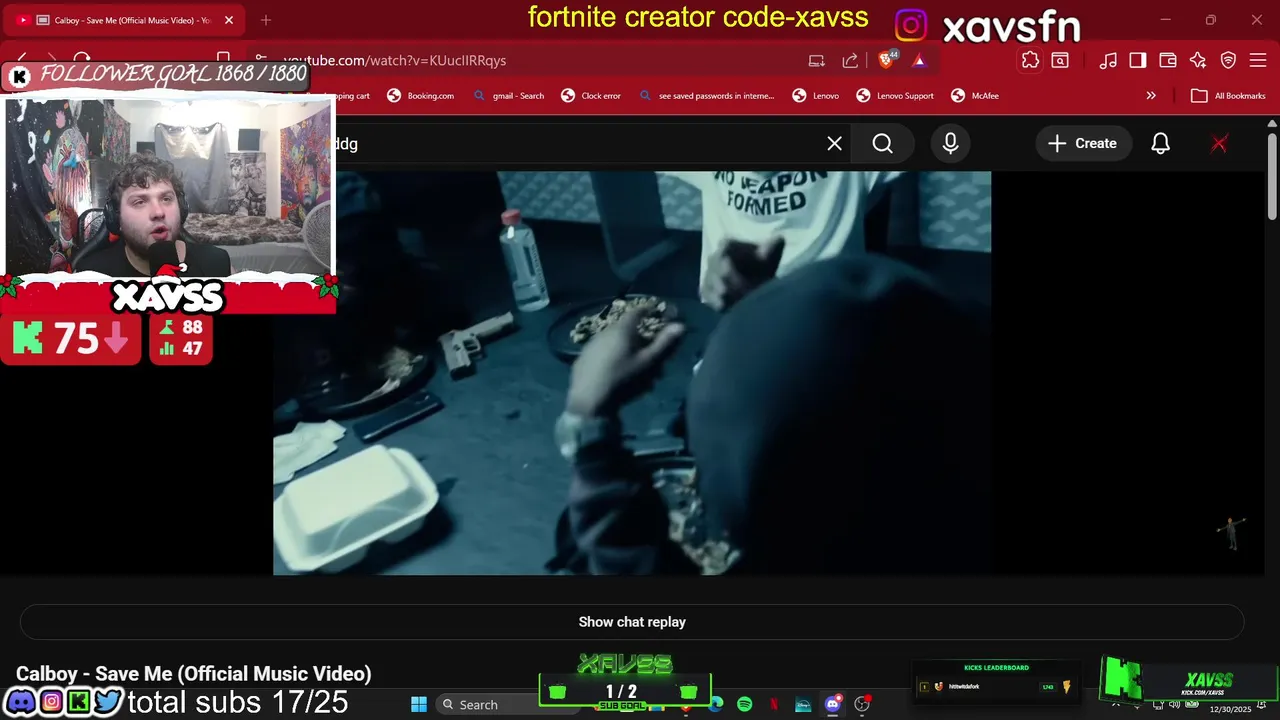Viewport: 1280px width, 720px height.
Task: Open Netflix from the taskbar
Action: (x=774, y=704)
